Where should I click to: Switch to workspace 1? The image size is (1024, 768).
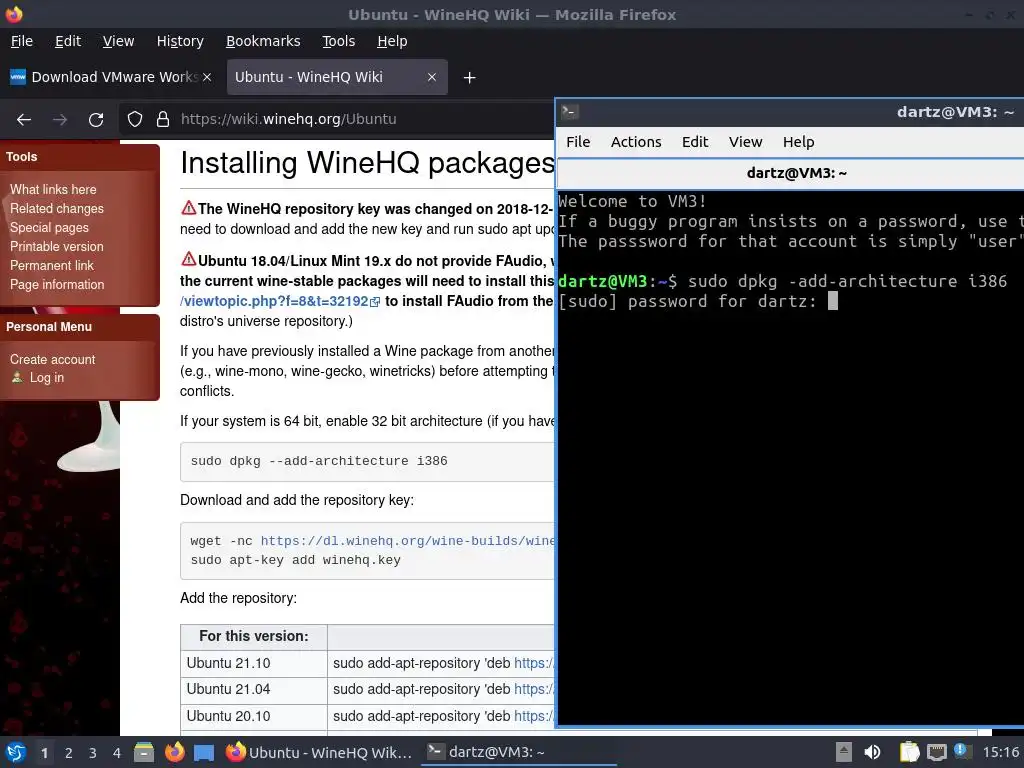click(44, 753)
